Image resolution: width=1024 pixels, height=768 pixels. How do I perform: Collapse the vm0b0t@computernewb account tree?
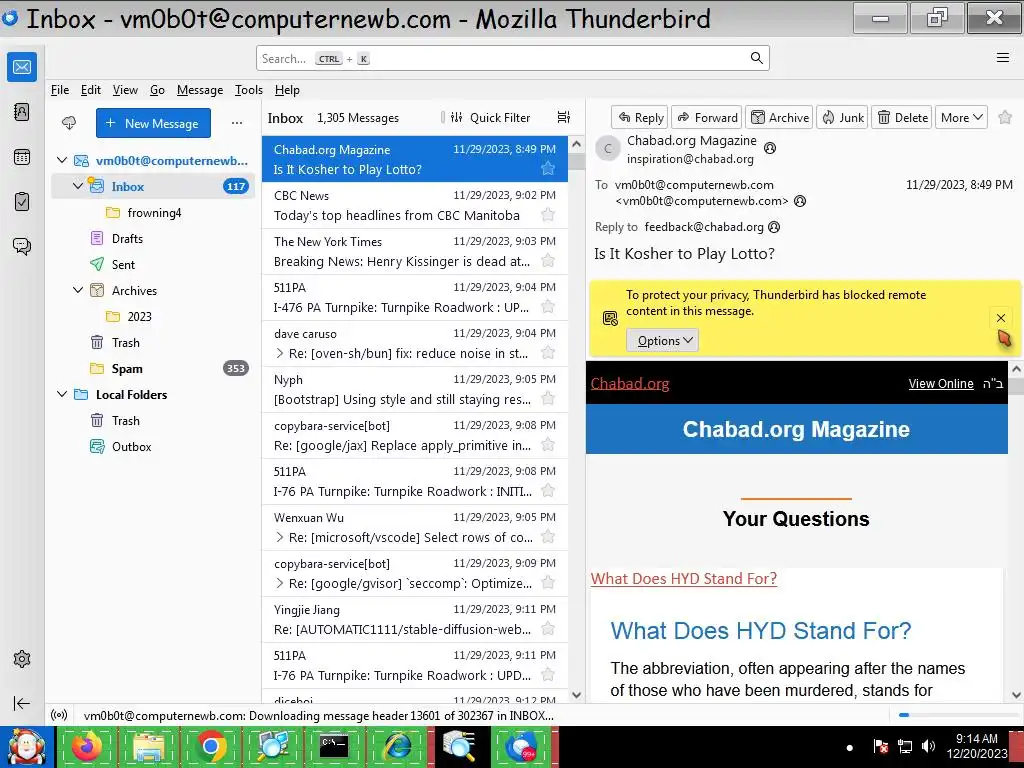pos(62,161)
